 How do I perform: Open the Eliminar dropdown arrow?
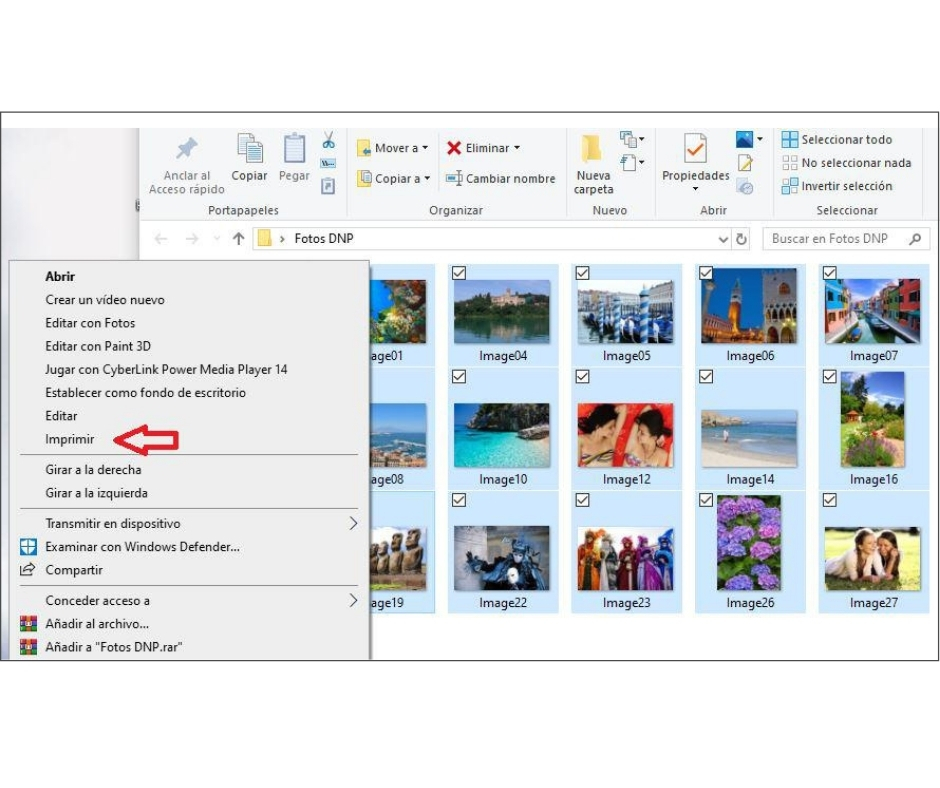[517, 148]
